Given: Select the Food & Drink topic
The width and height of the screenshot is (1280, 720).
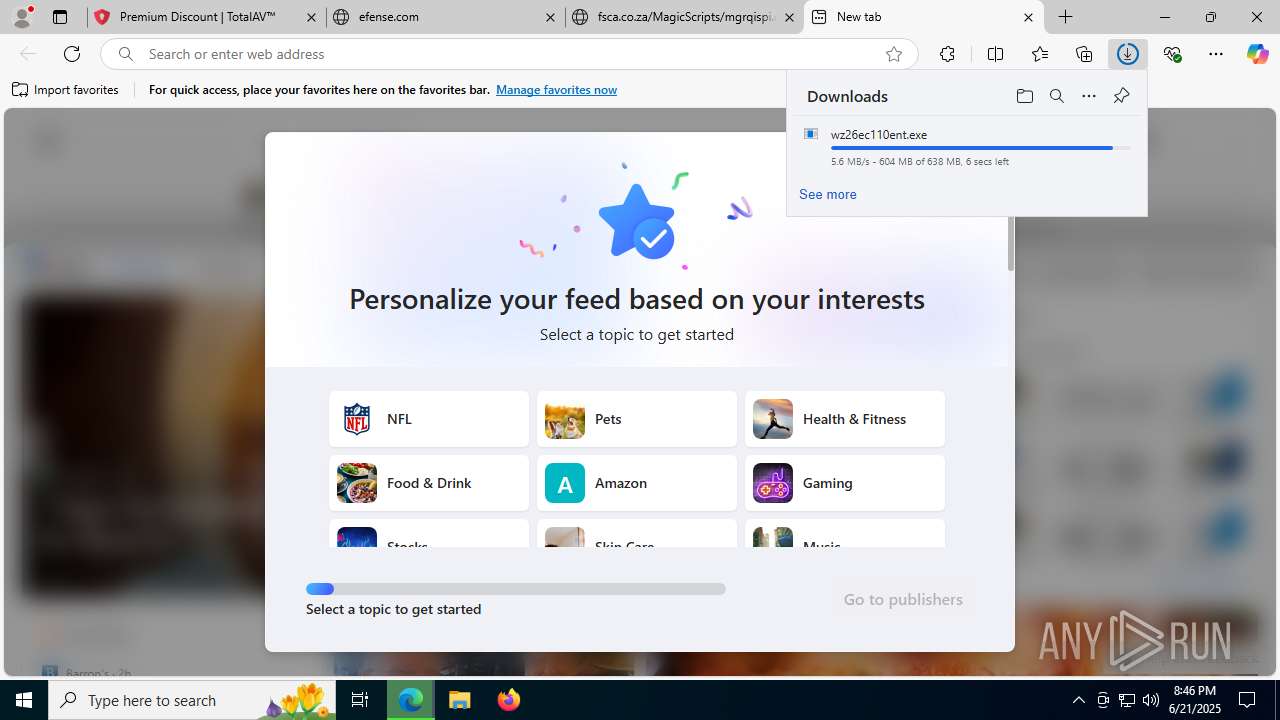Looking at the screenshot, I should 429,483.
